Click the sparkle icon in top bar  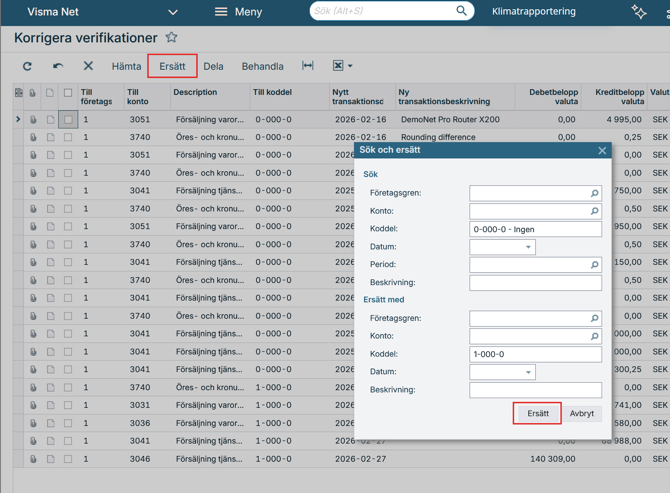(x=639, y=12)
